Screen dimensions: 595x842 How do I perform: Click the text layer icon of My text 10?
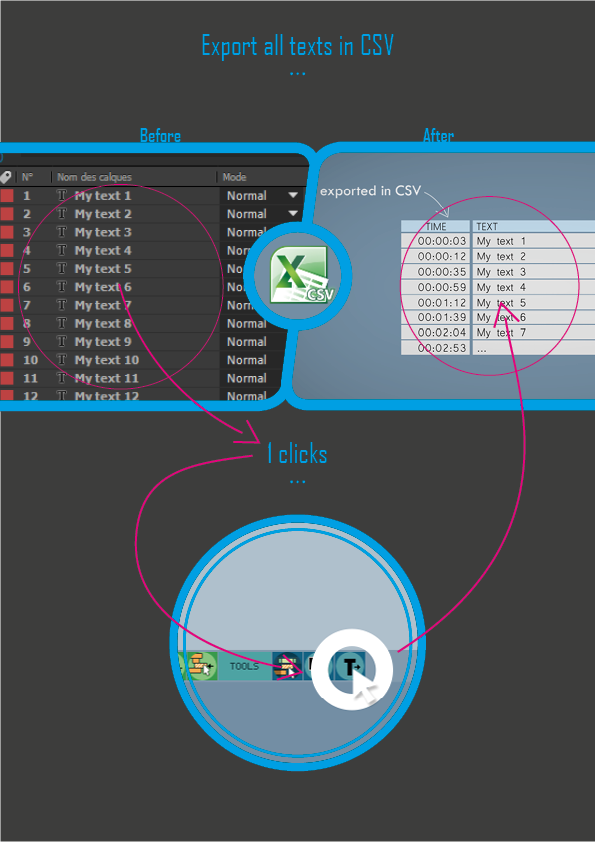coord(62,359)
